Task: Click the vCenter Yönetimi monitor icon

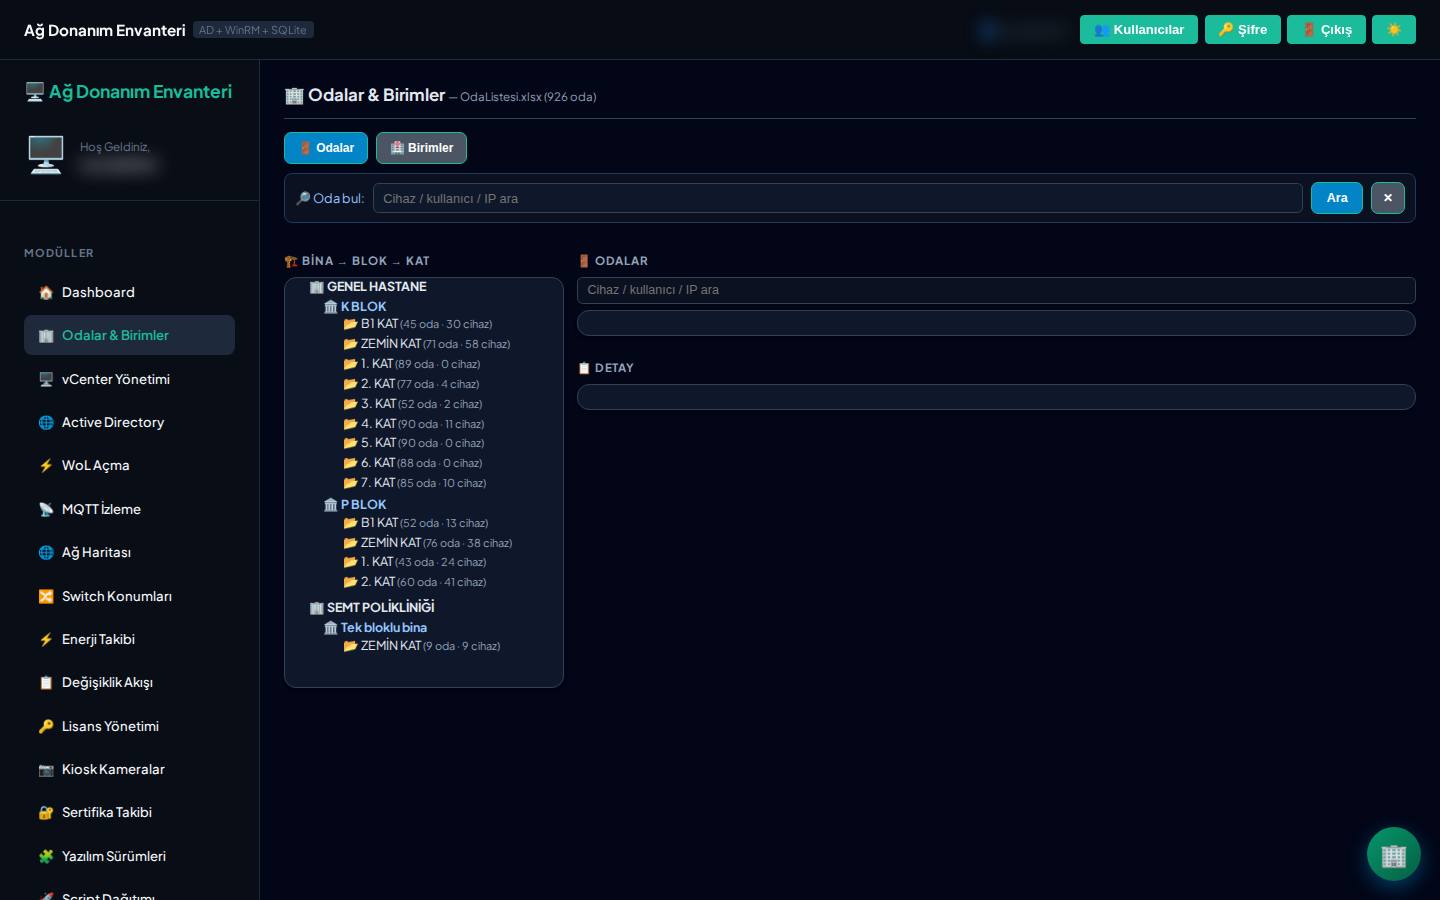Action: coord(46,380)
